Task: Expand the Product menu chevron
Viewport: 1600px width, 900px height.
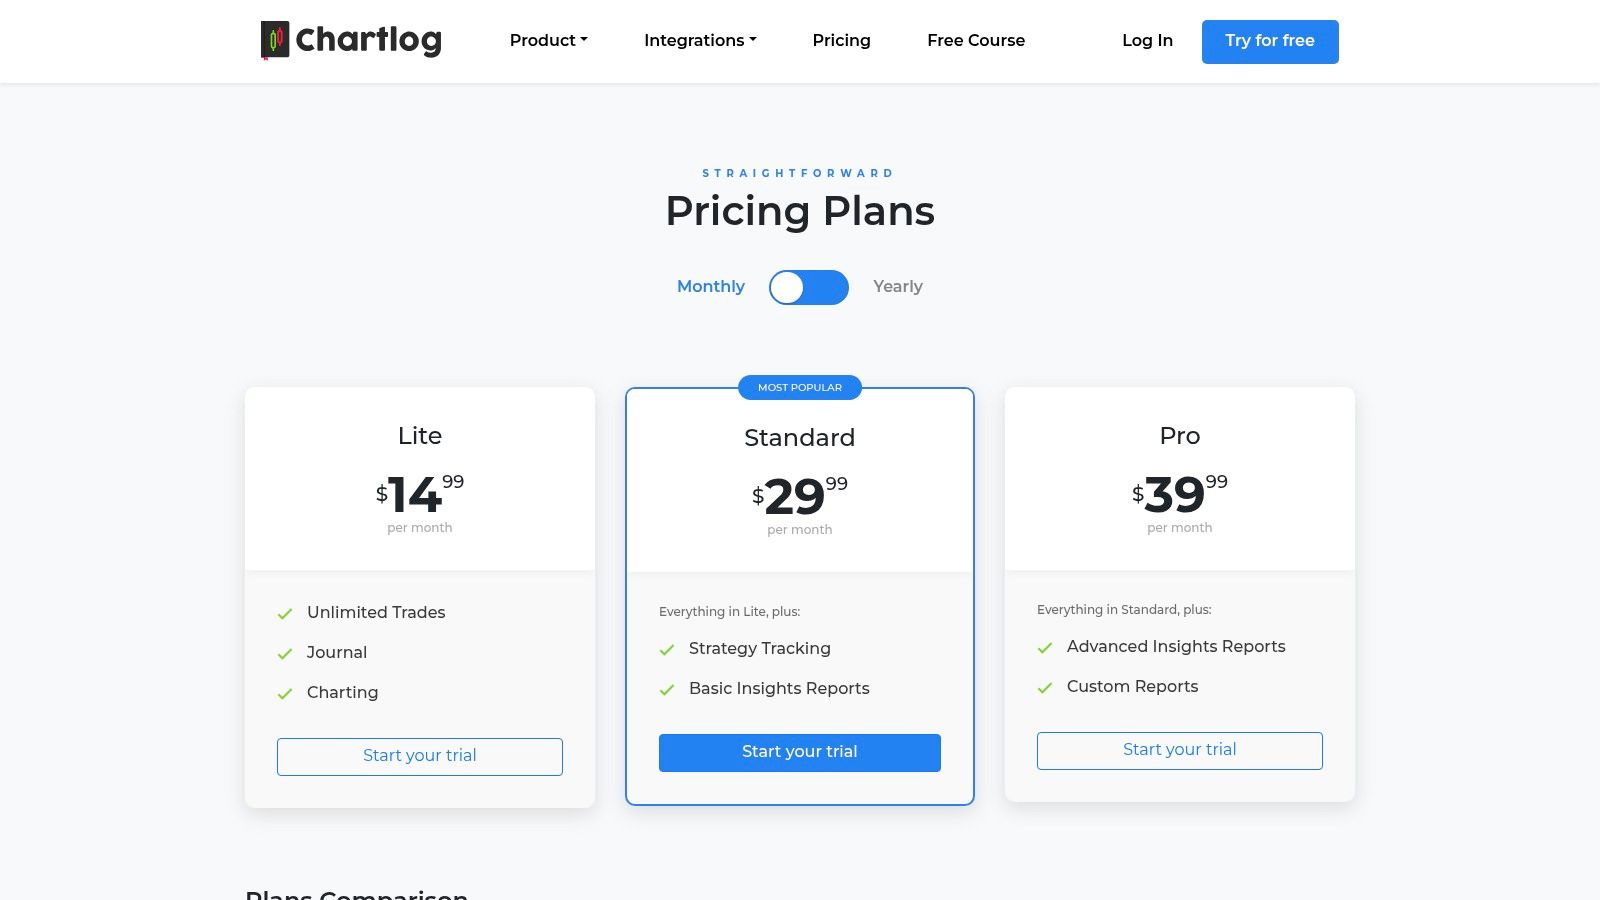Action: pos(584,40)
